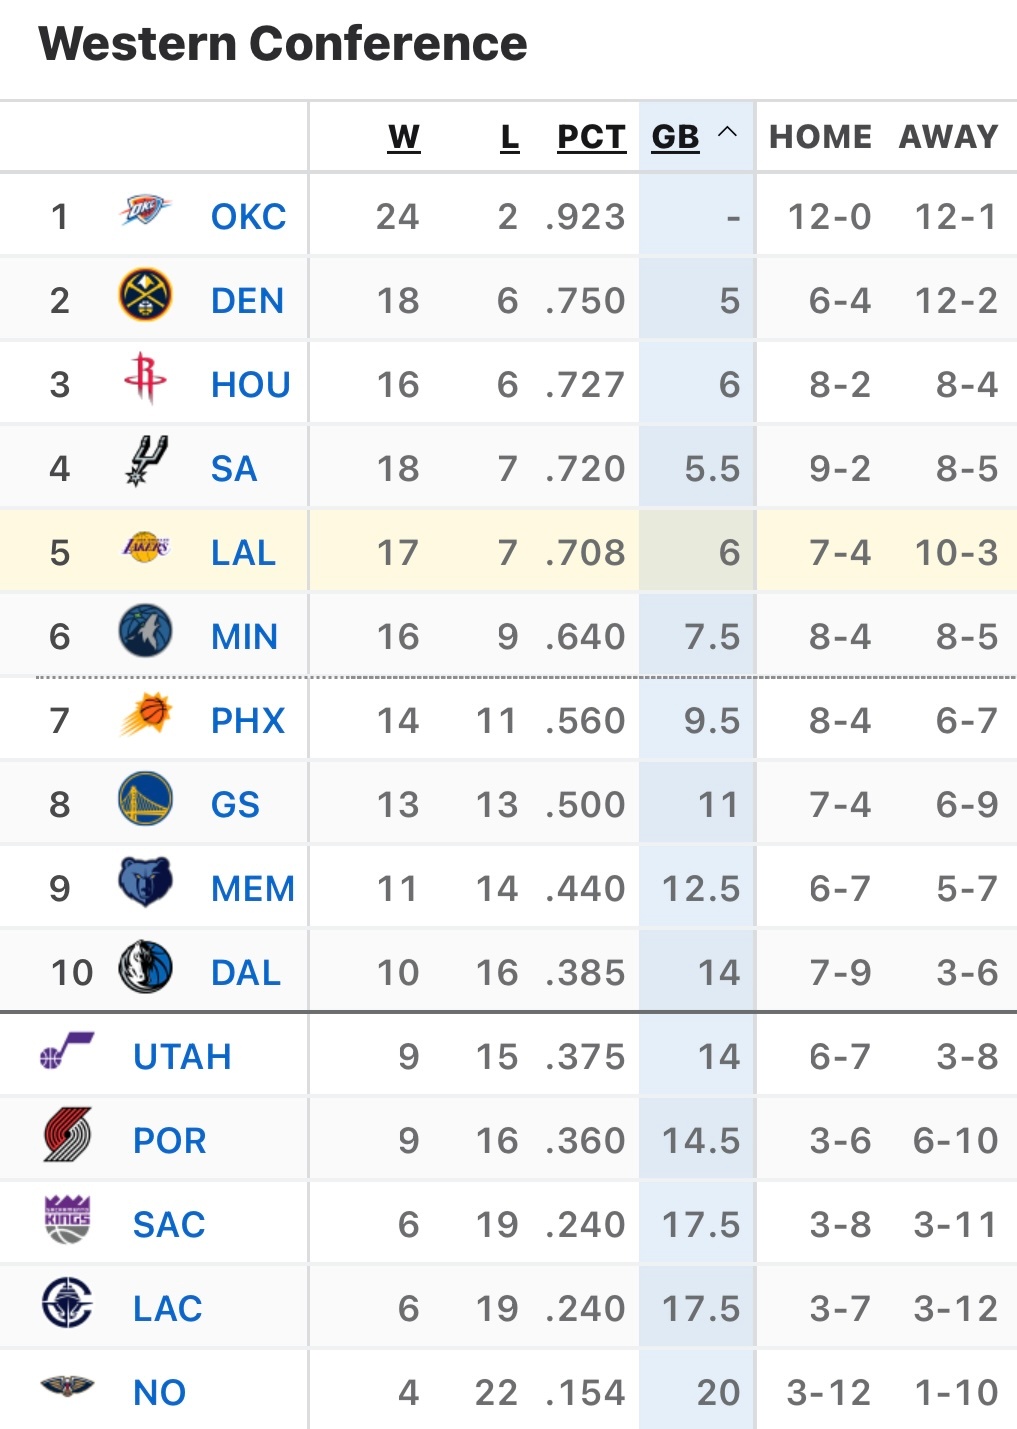Click the Lakers logo icon
Image resolution: width=1017 pixels, height=1429 pixels.
click(145, 547)
